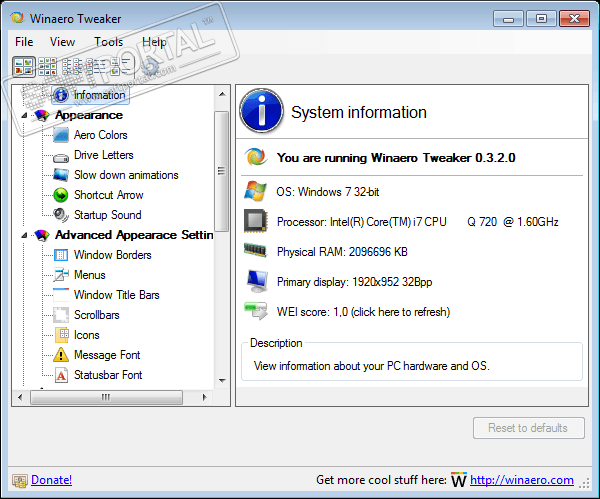Click tree horizontal scrollbar right arrow
The image size is (600, 499).
point(204,397)
